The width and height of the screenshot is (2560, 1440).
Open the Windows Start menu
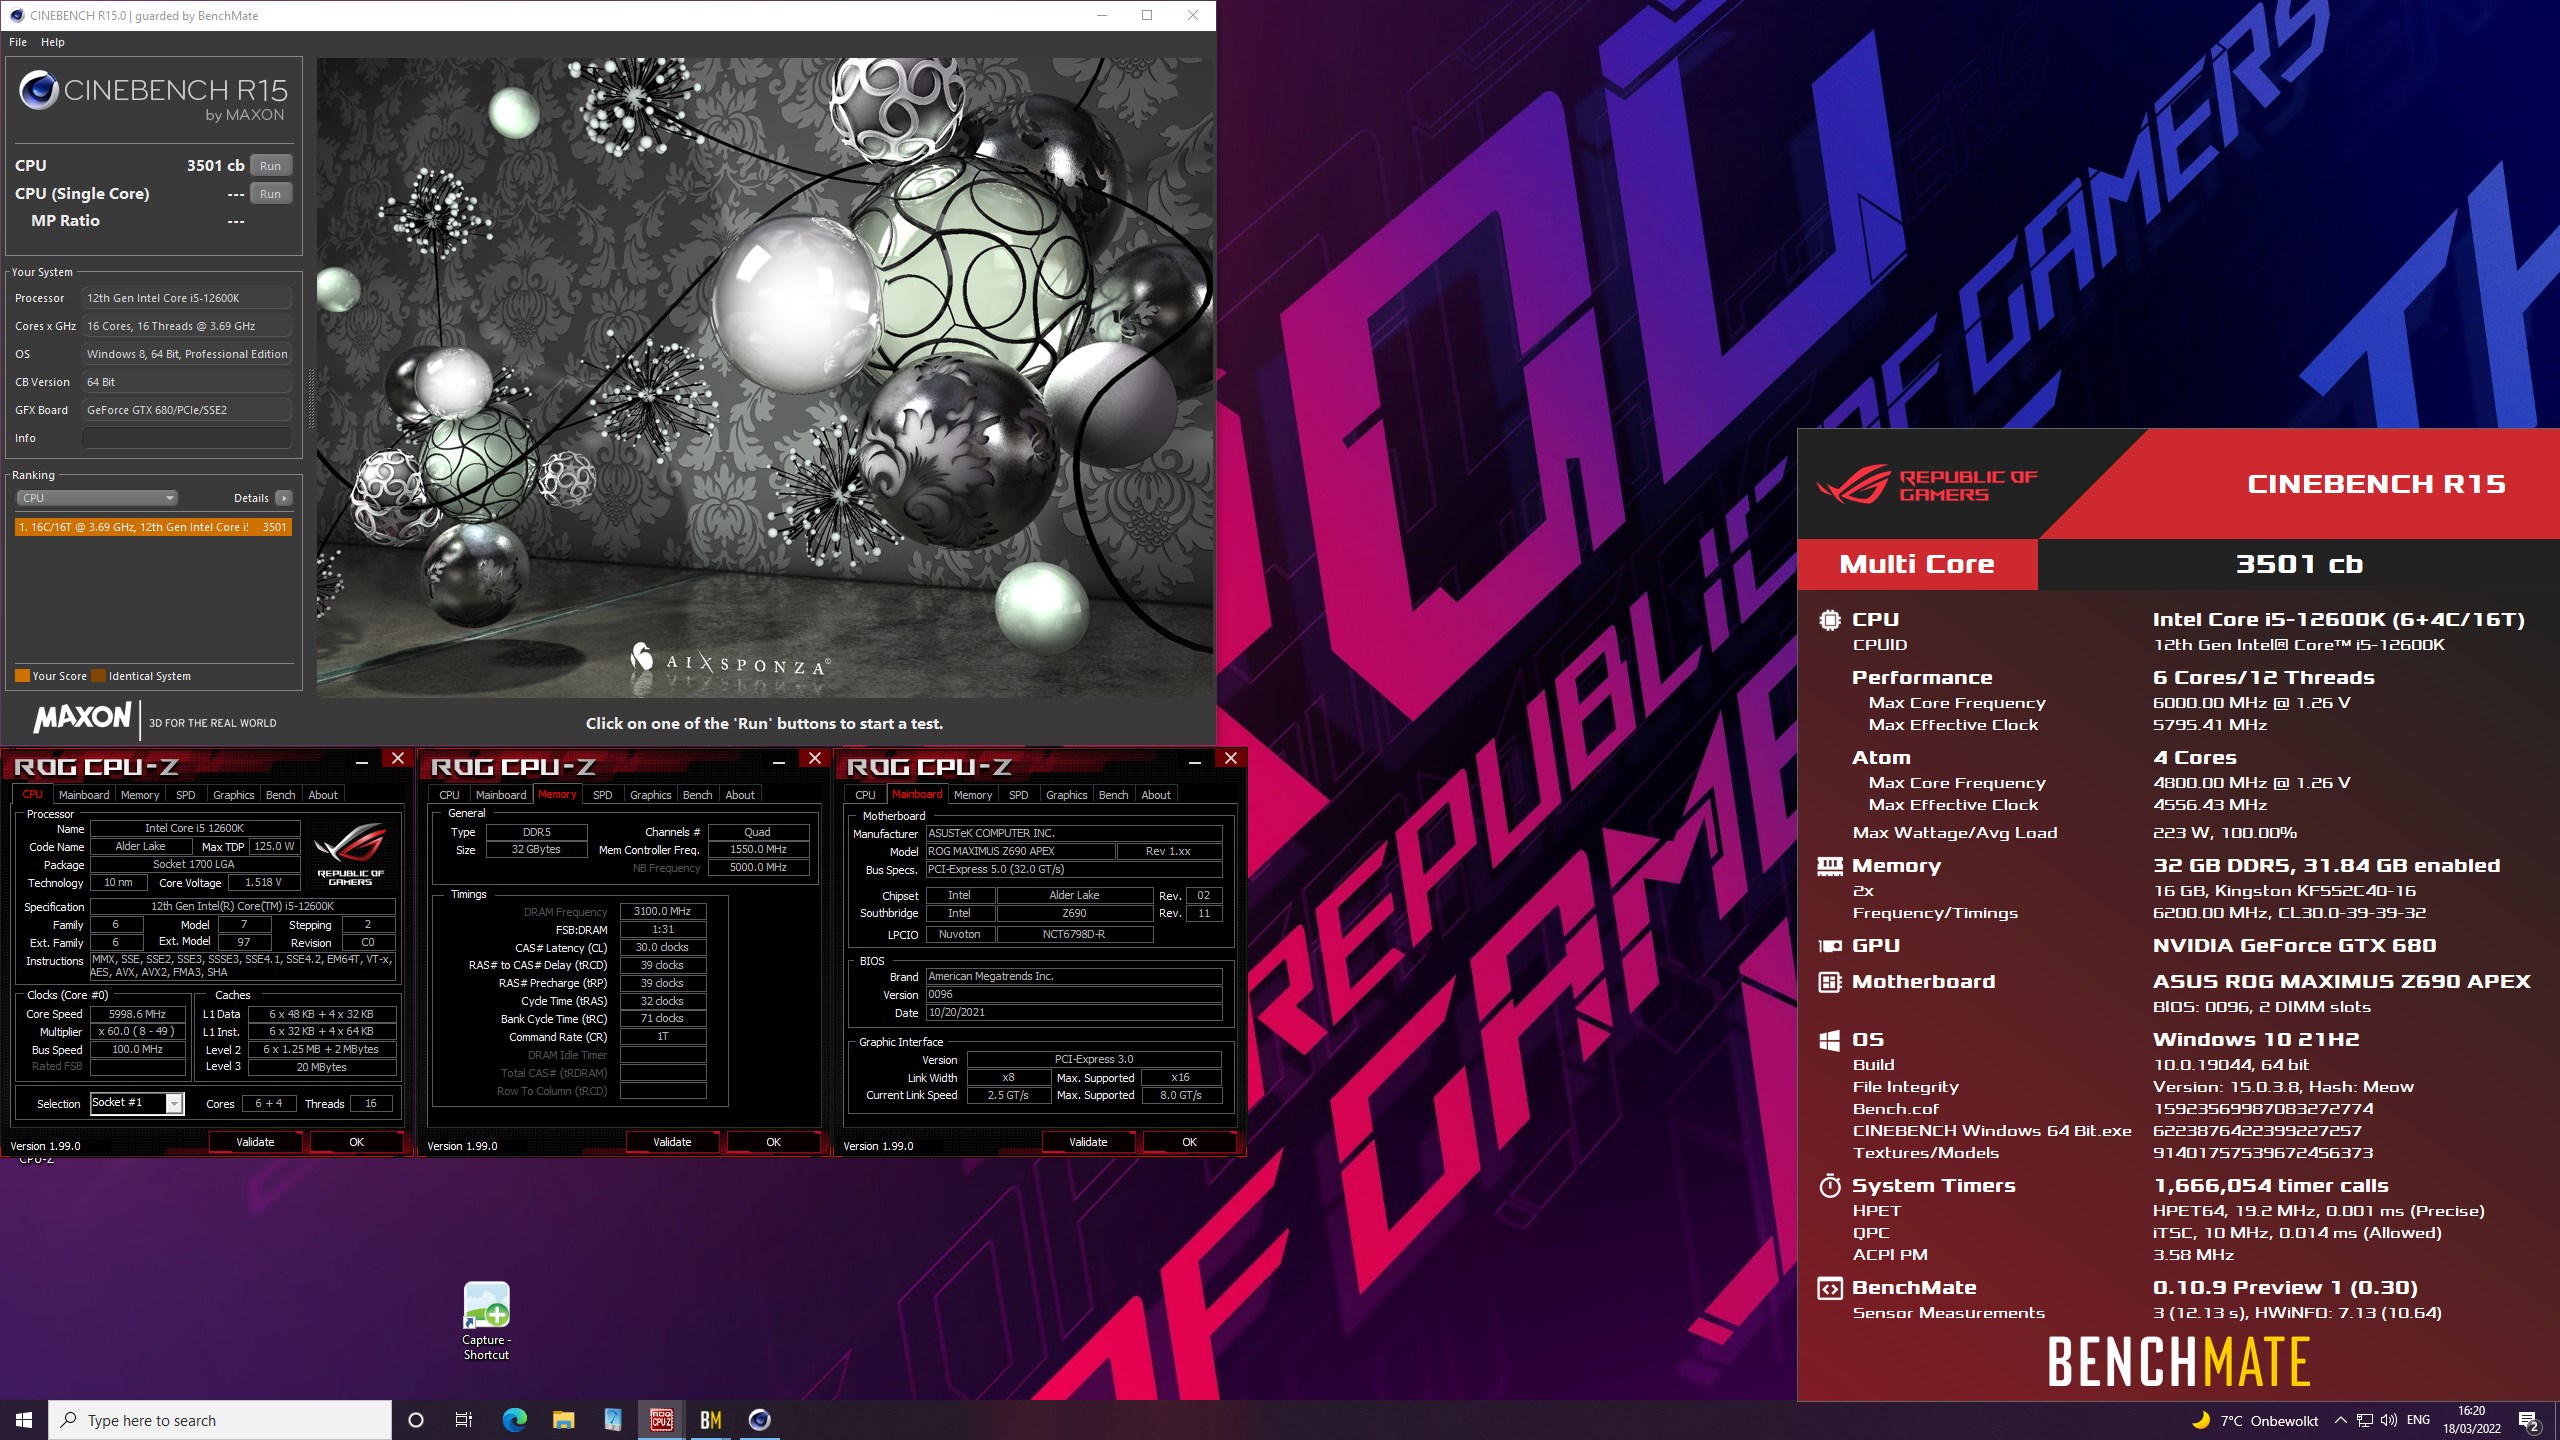tap(24, 1420)
